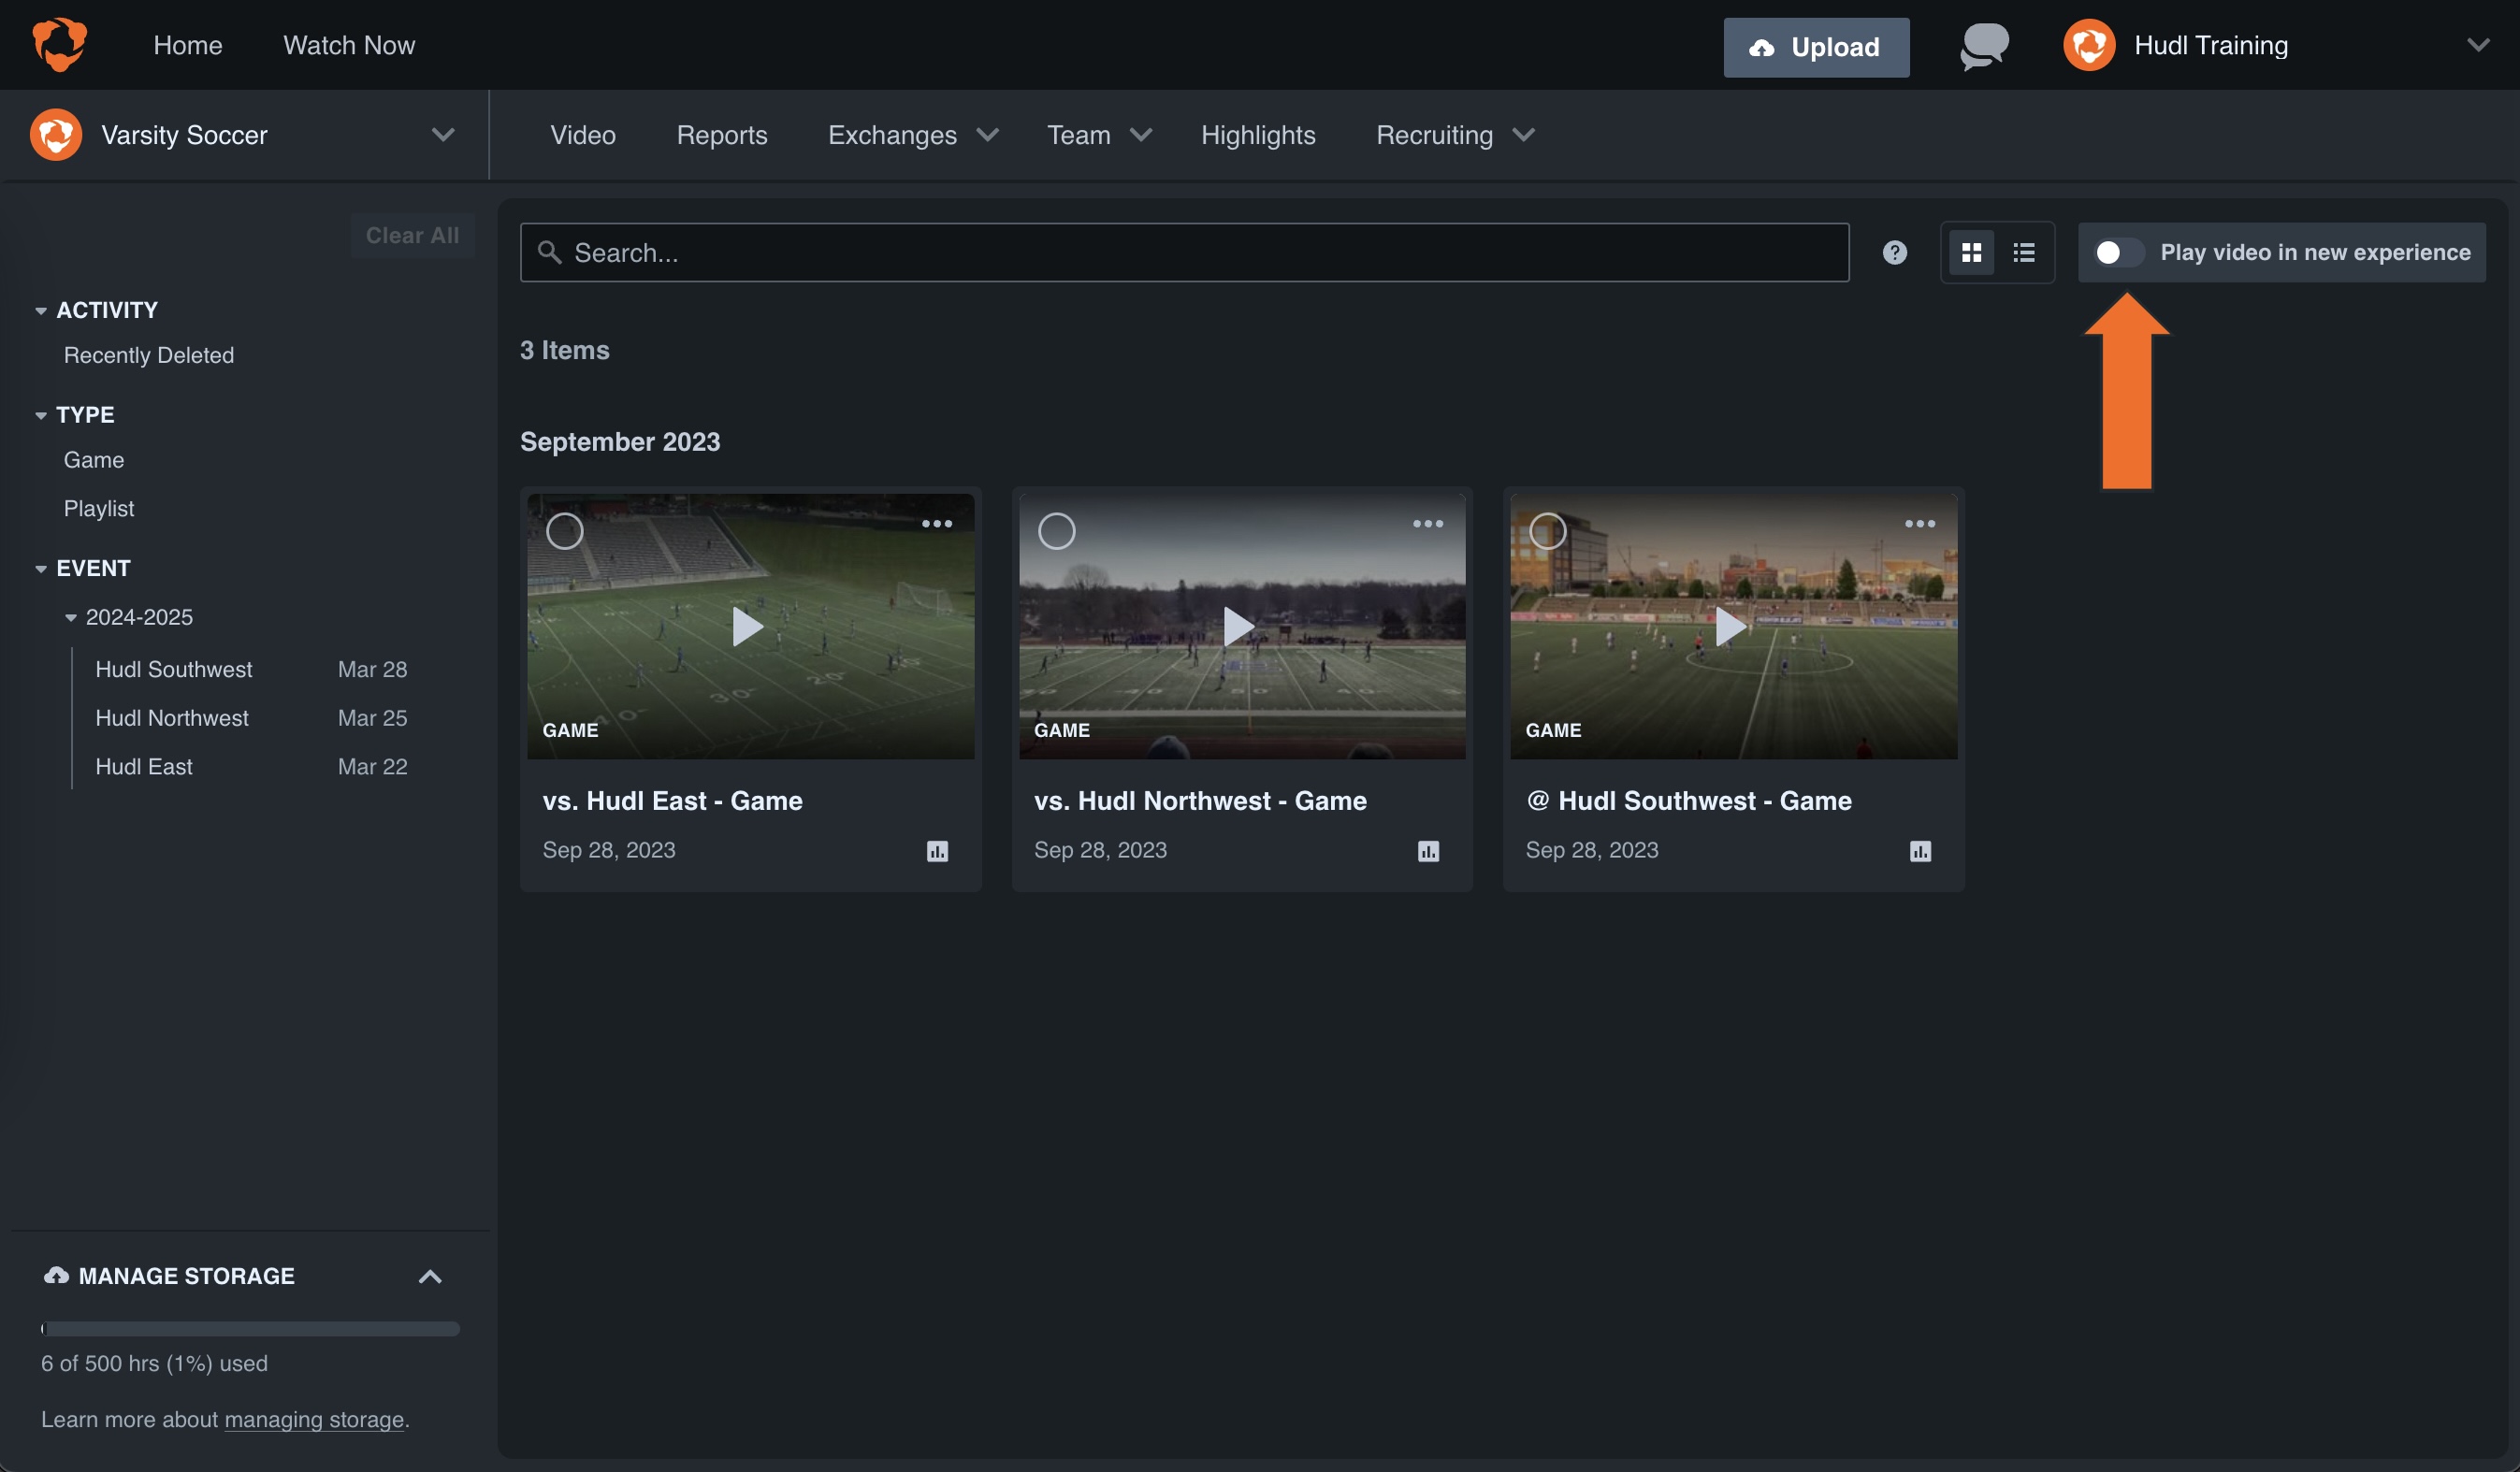Screen dimensions: 2520x1472
Task: Open the three-dot menu on vs. Hudl East
Action: coord(936,523)
